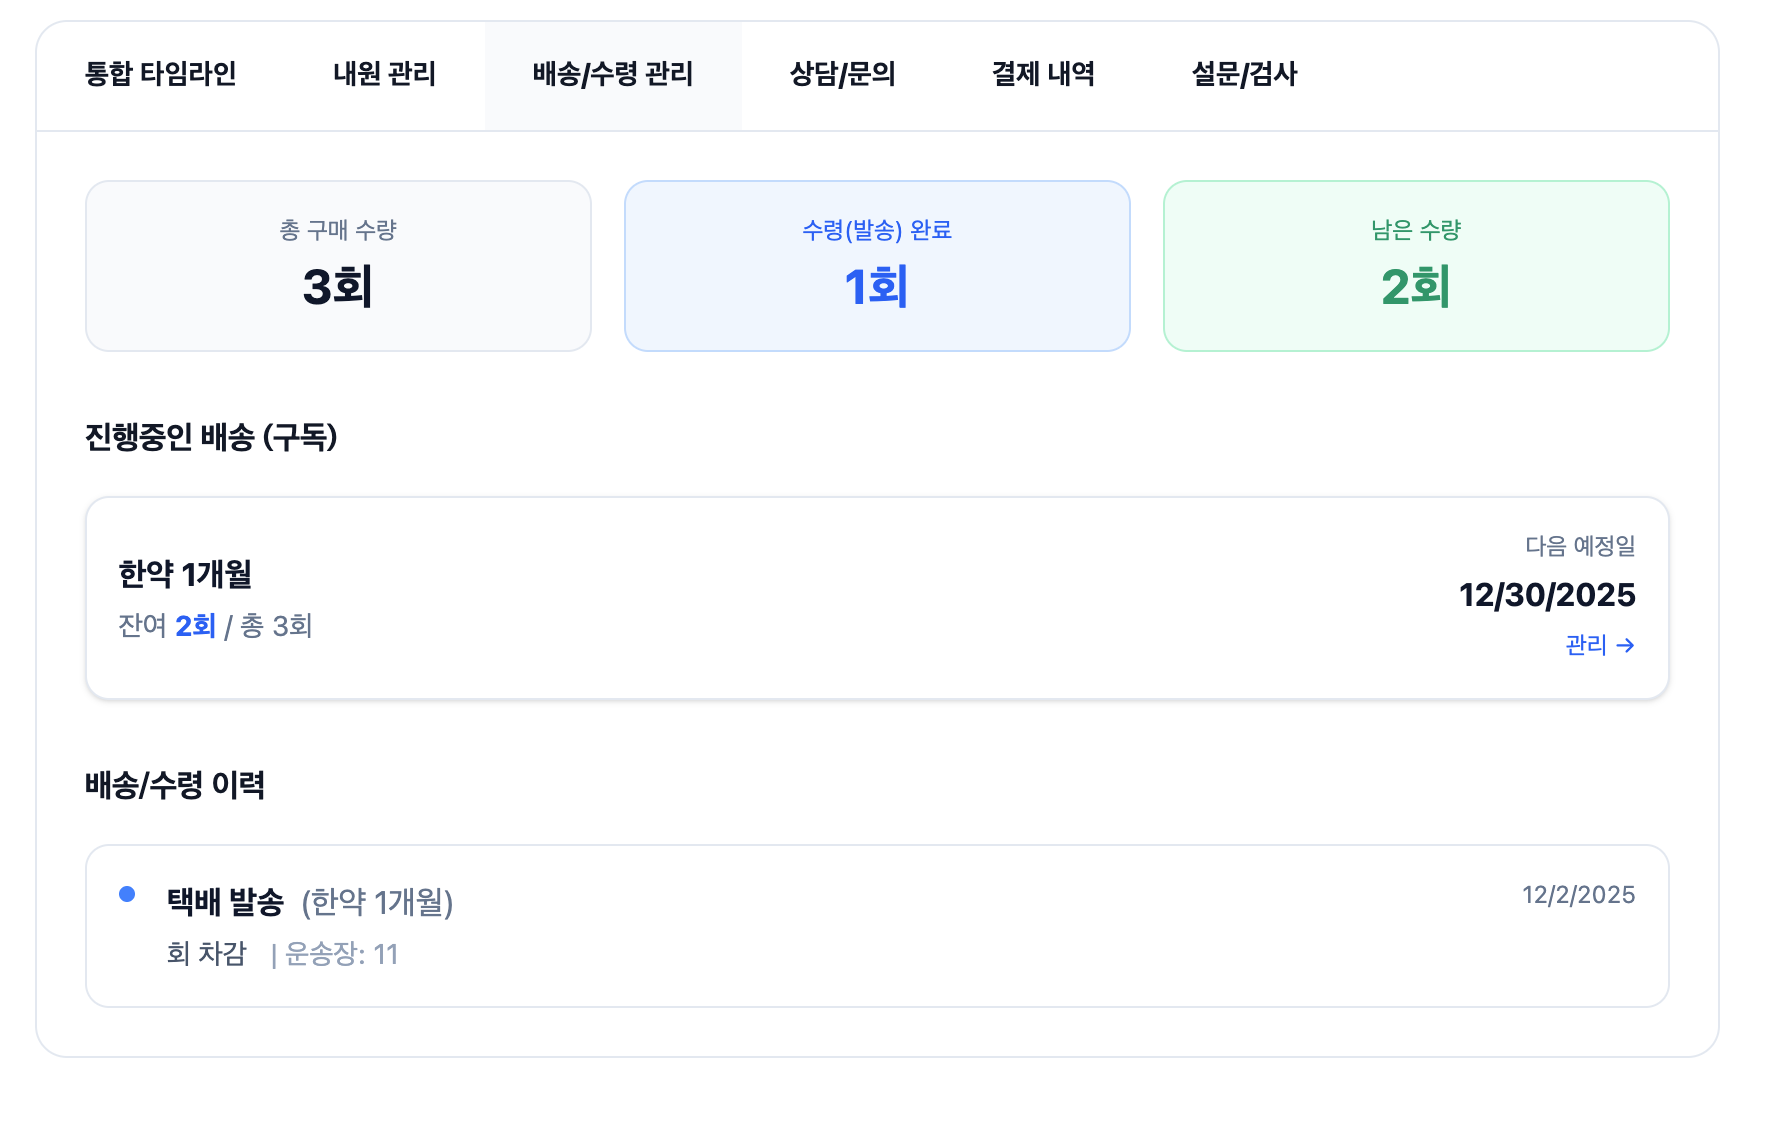This screenshot has height=1126, width=1766.
Task: Click the 진행중인 배송 (구독) heading
Action: (211, 437)
